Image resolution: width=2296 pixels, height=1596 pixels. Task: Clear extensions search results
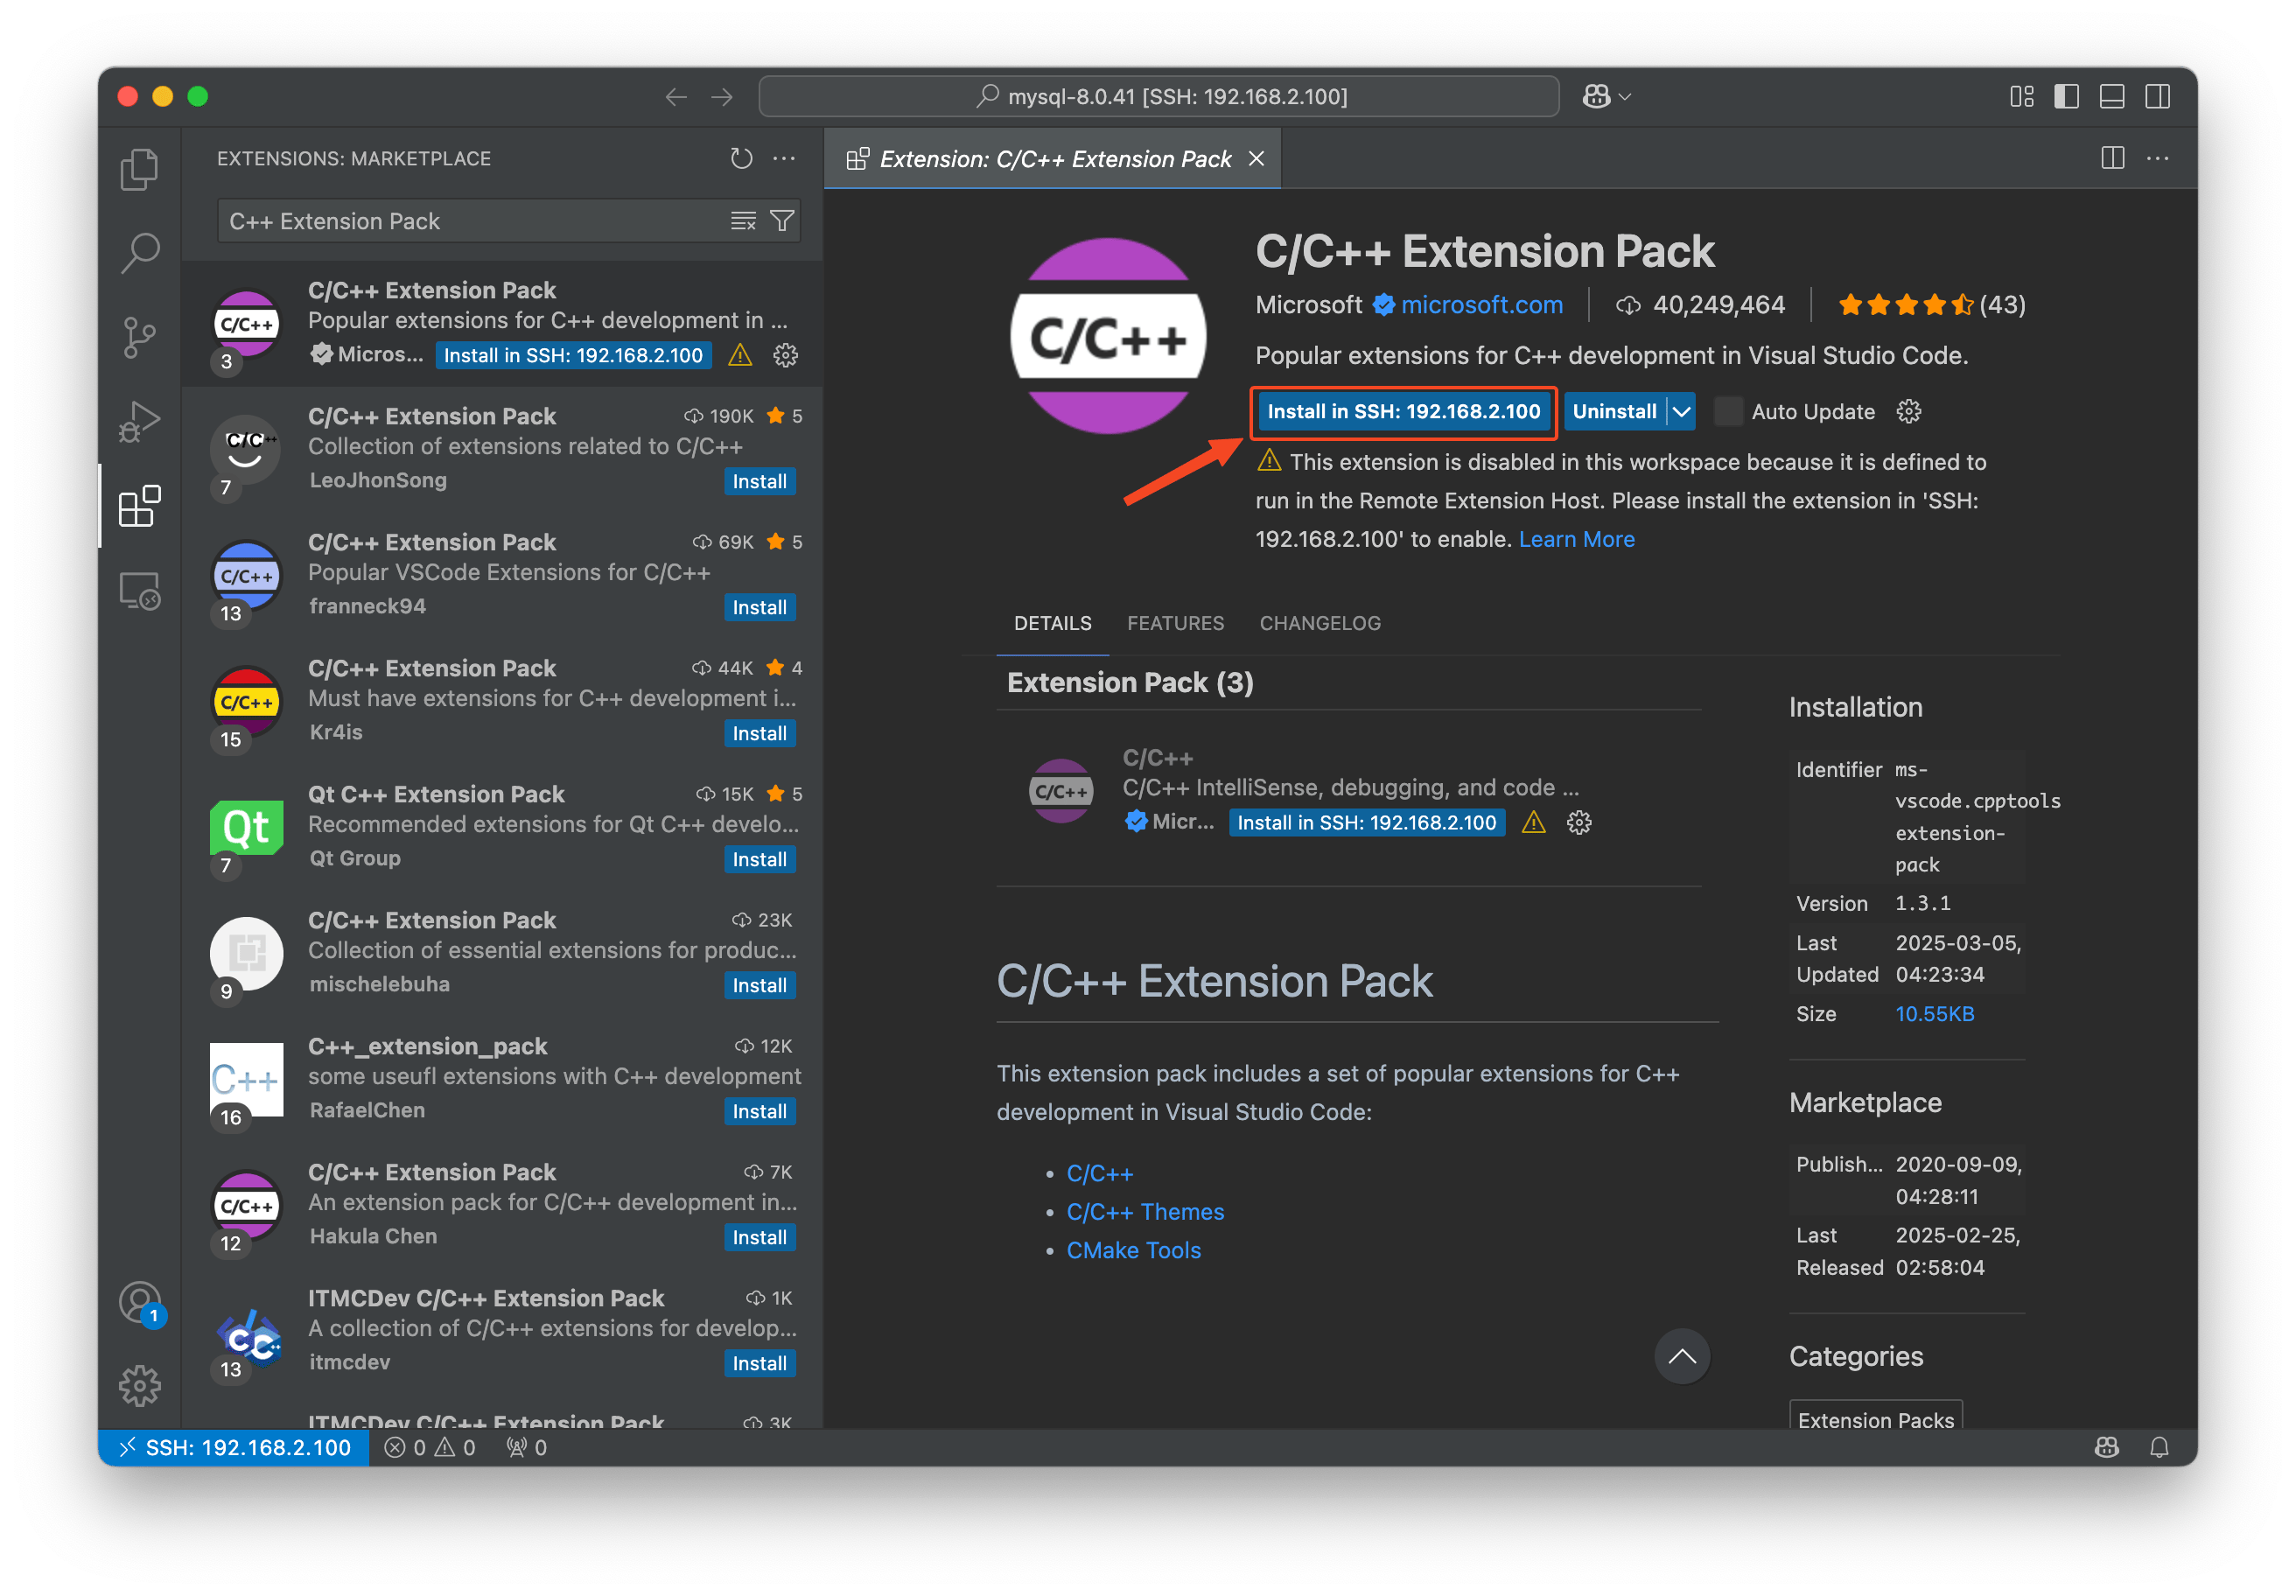coord(743,221)
